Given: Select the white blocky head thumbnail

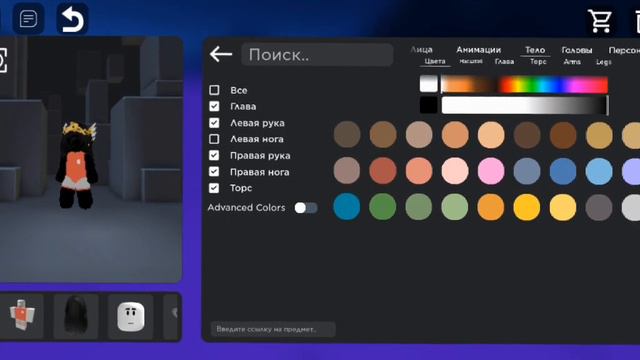Looking at the screenshot, I should click(x=131, y=316).
